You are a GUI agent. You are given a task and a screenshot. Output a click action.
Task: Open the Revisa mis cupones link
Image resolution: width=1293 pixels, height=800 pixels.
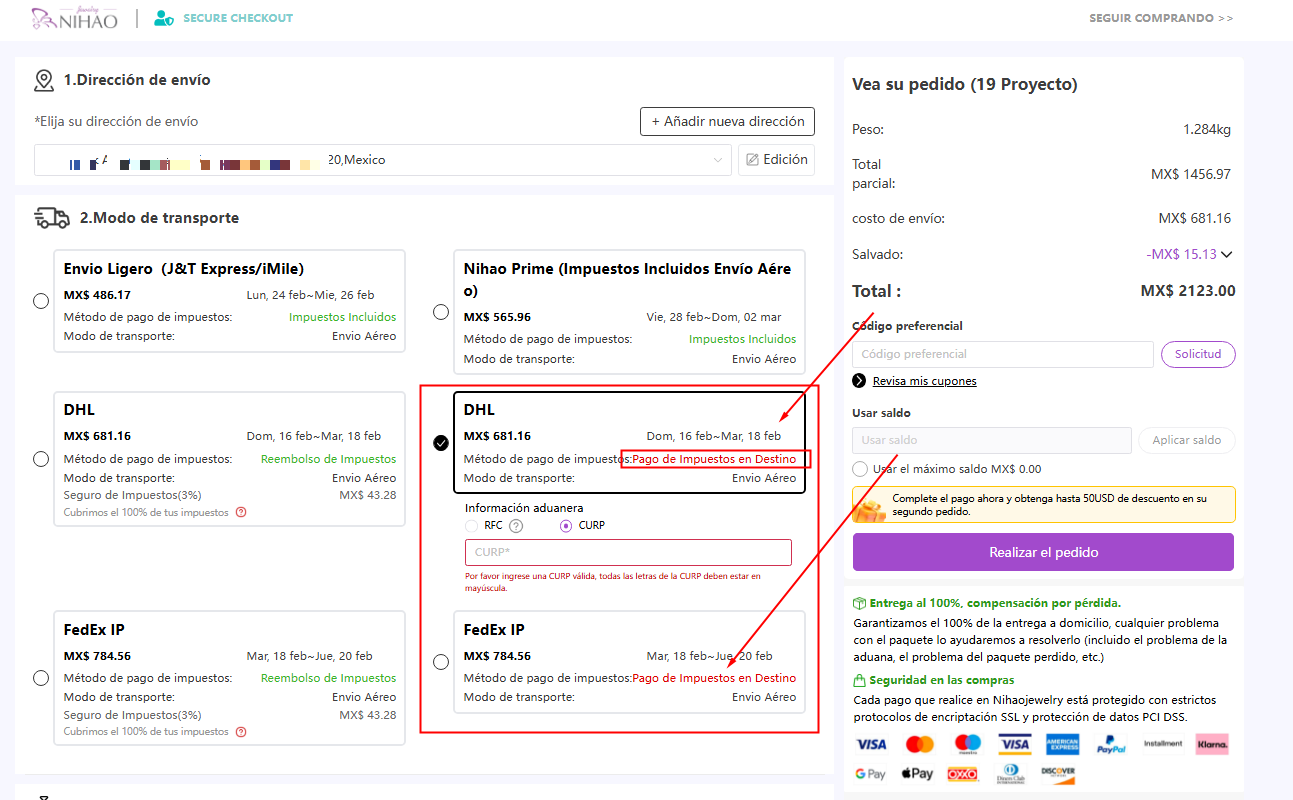(925, 381)
